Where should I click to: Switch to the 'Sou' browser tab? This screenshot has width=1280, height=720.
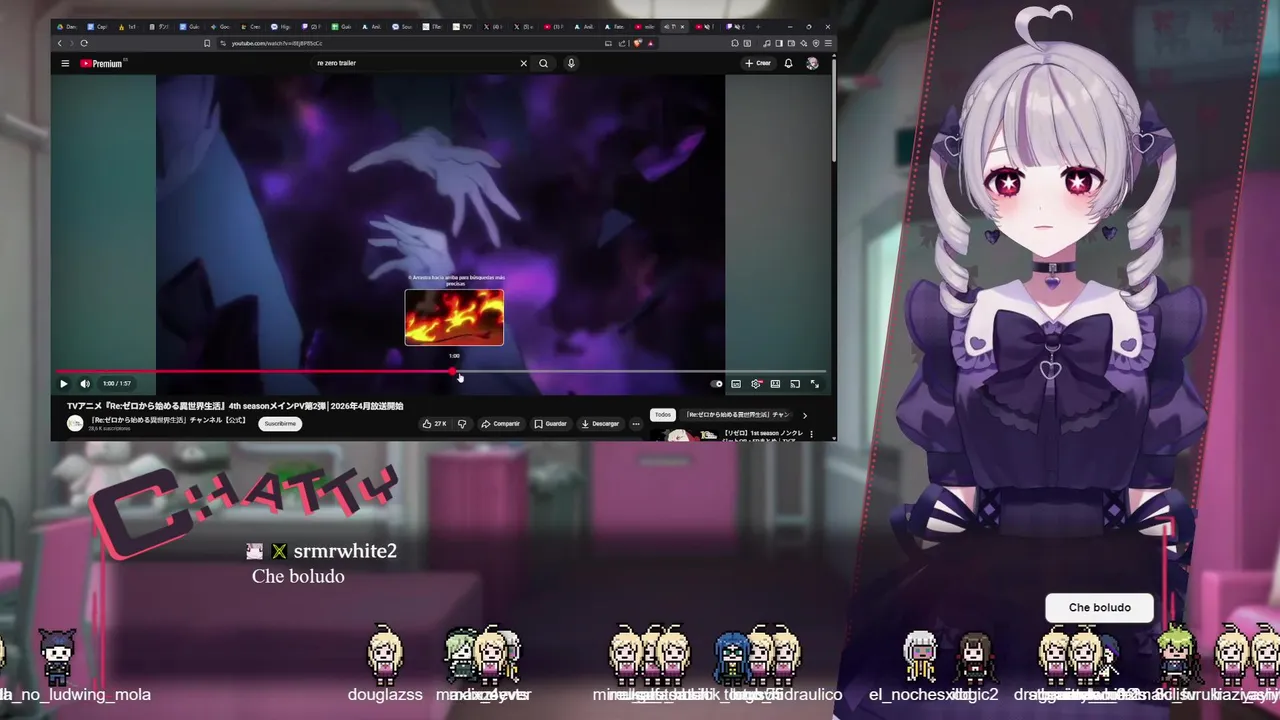403,26
